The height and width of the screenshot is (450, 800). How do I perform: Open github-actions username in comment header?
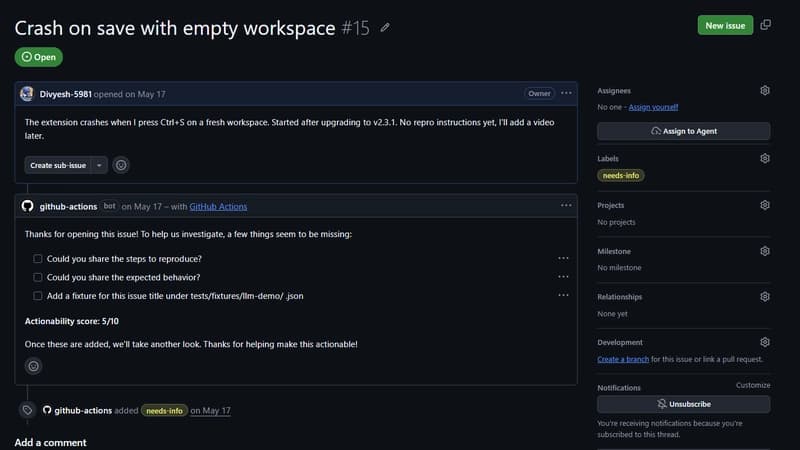[x=68, y=207]
